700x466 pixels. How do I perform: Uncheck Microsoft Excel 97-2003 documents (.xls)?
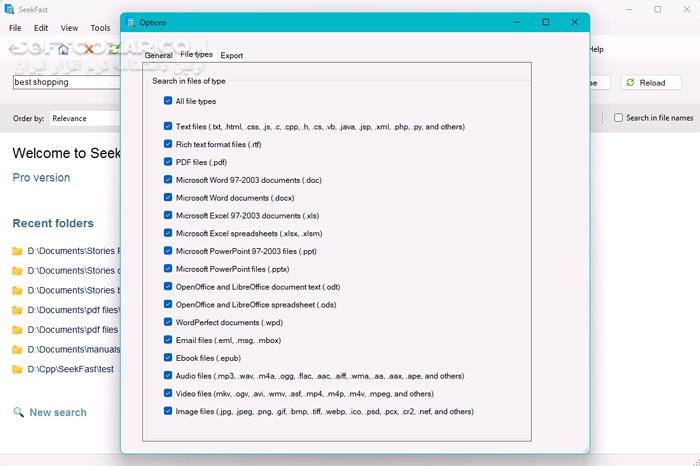click(x=168, y=215)
